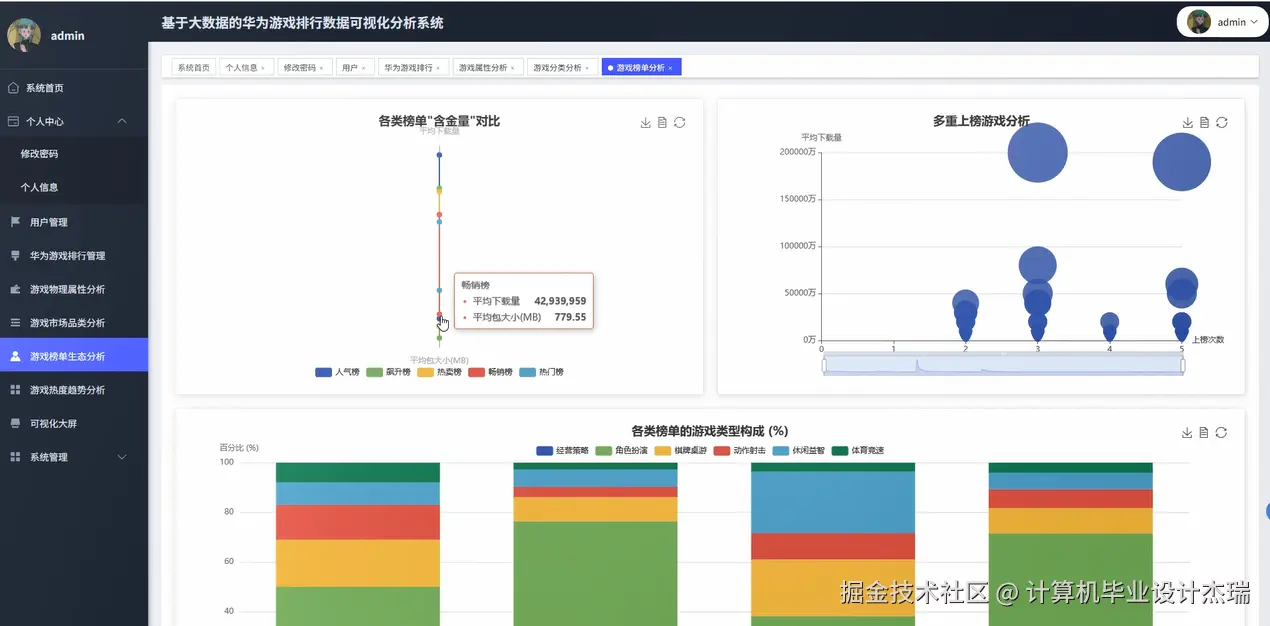Click the chart title 各类榜单的游戏类型构成 (%)
The width and height of the screenshot is (1270, 626).
[x=710, y=431]
